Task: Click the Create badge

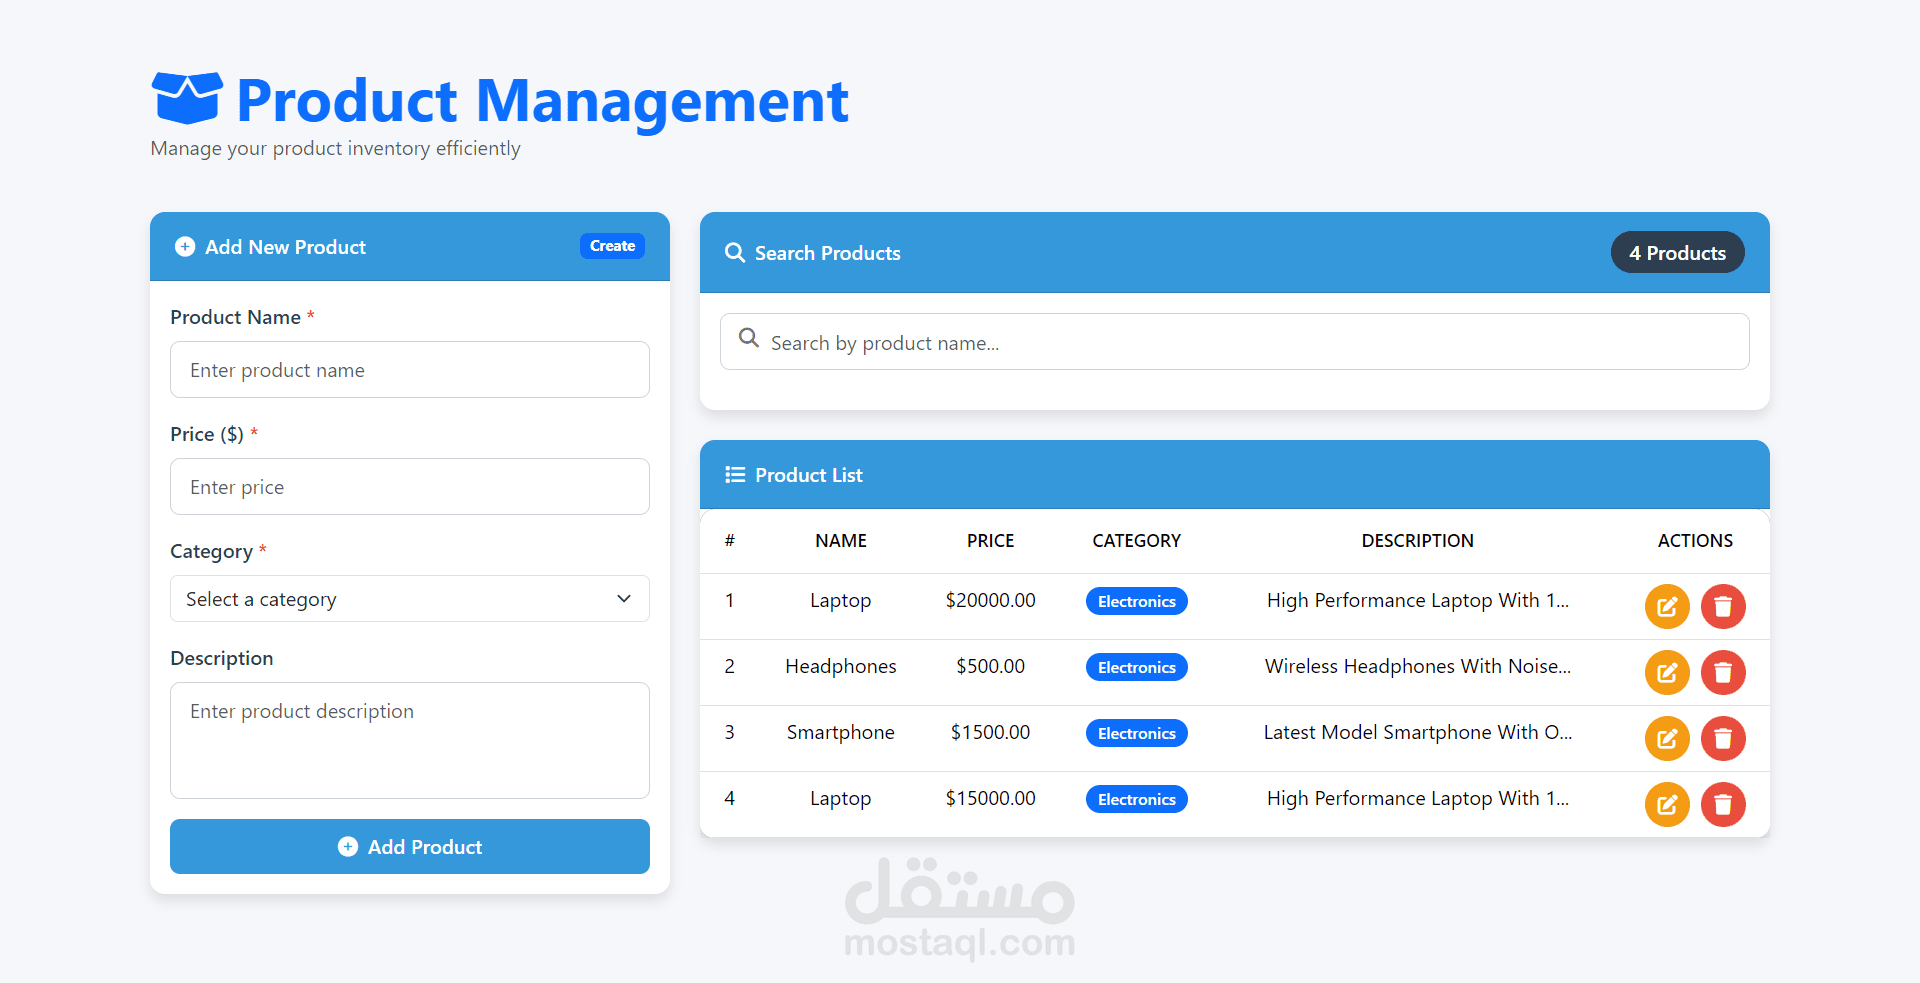Action: tap(612, 246)
